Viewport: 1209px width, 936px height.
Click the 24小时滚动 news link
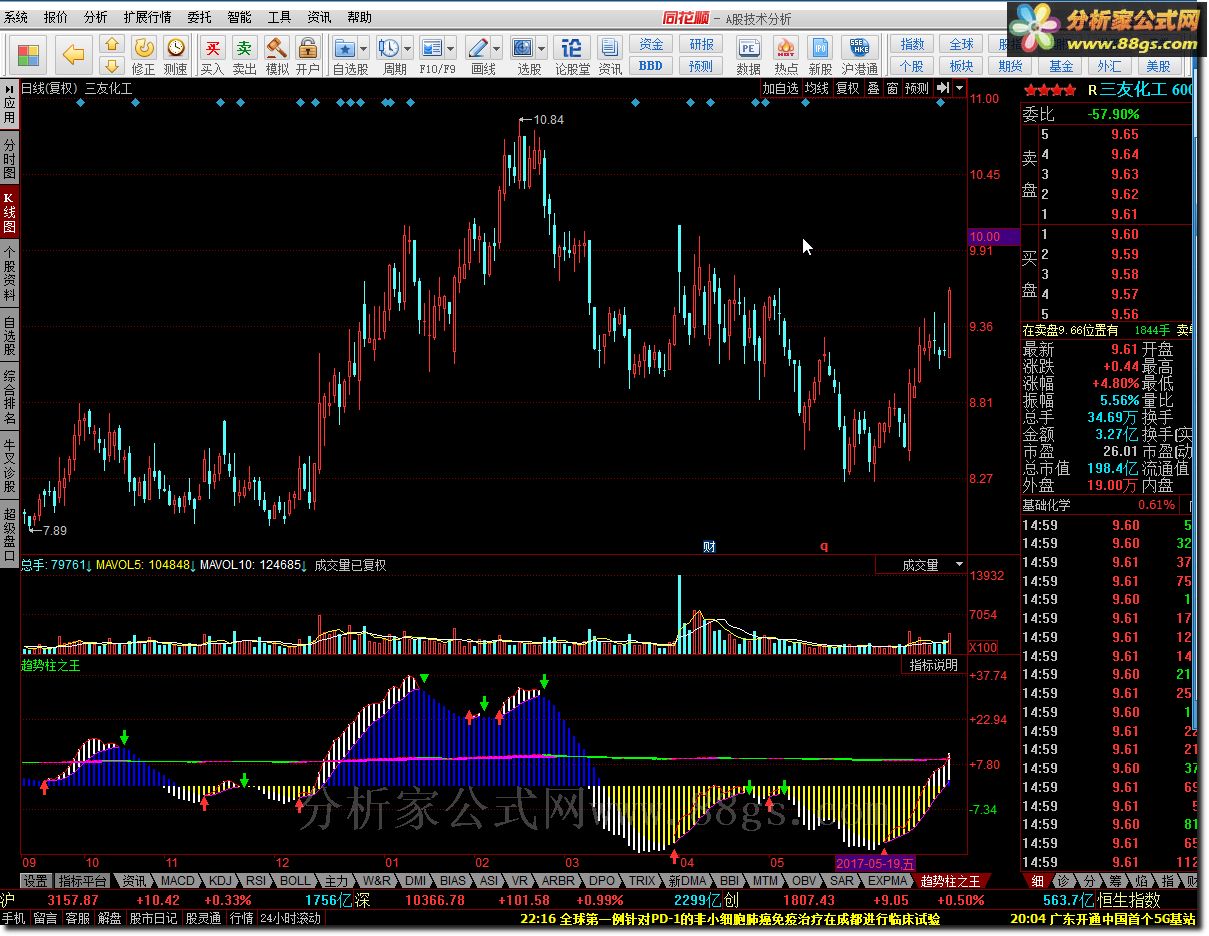(x=291, y=918)
